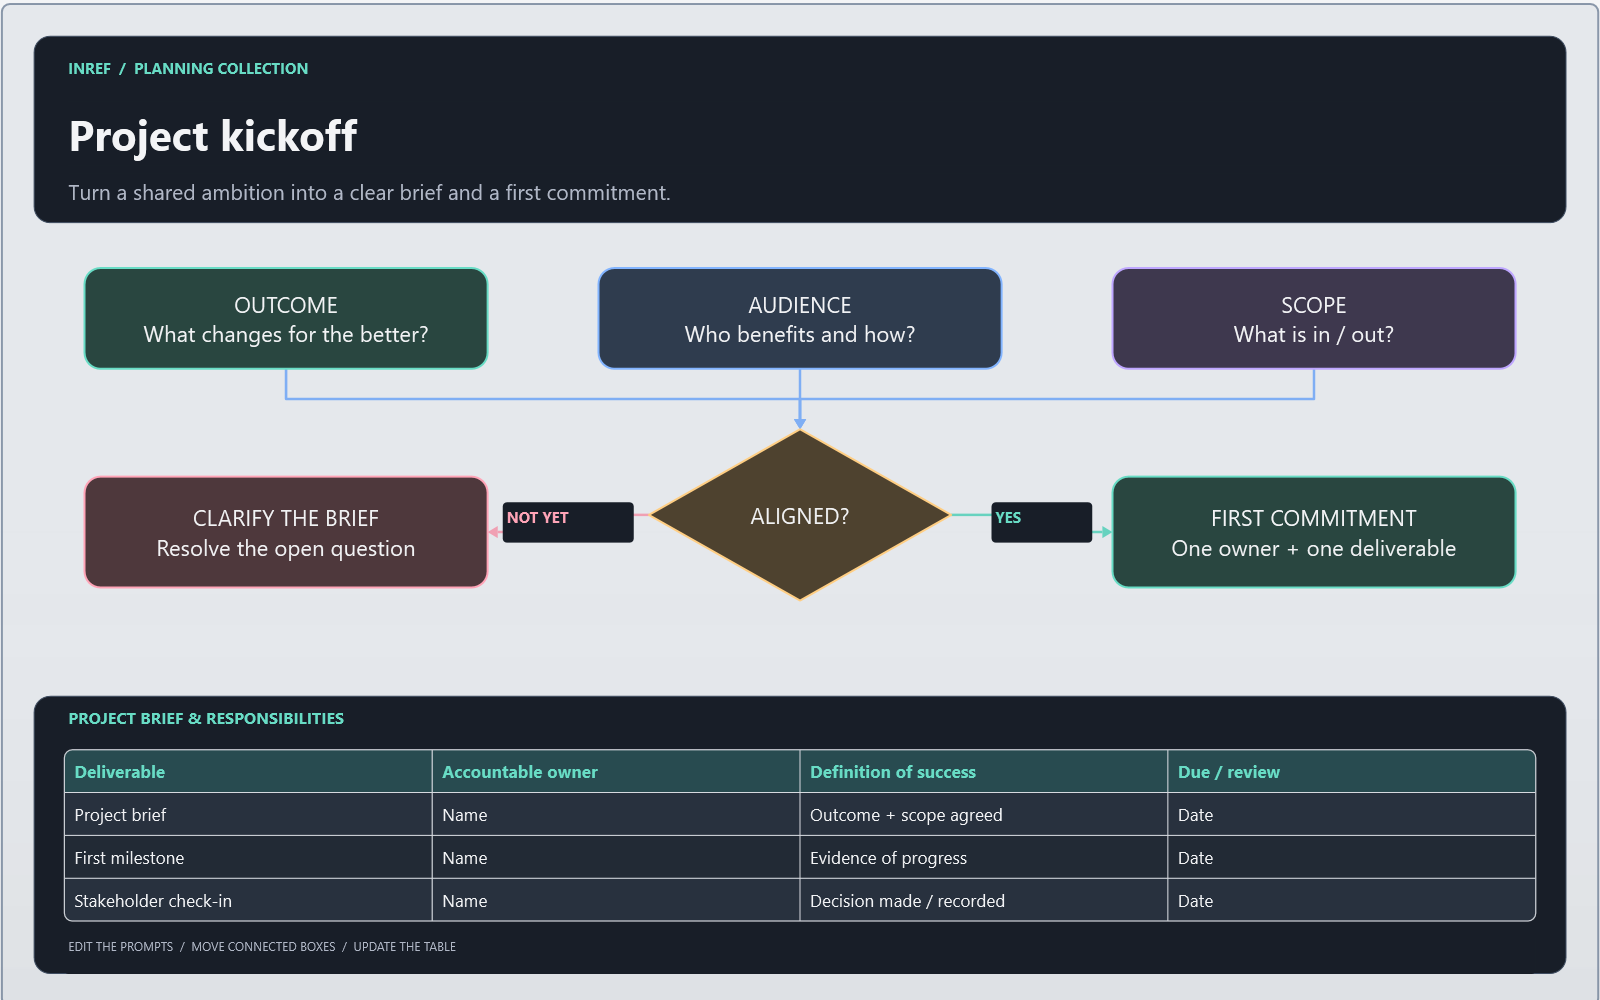Select the AUDIENCE box

[800, 319]
